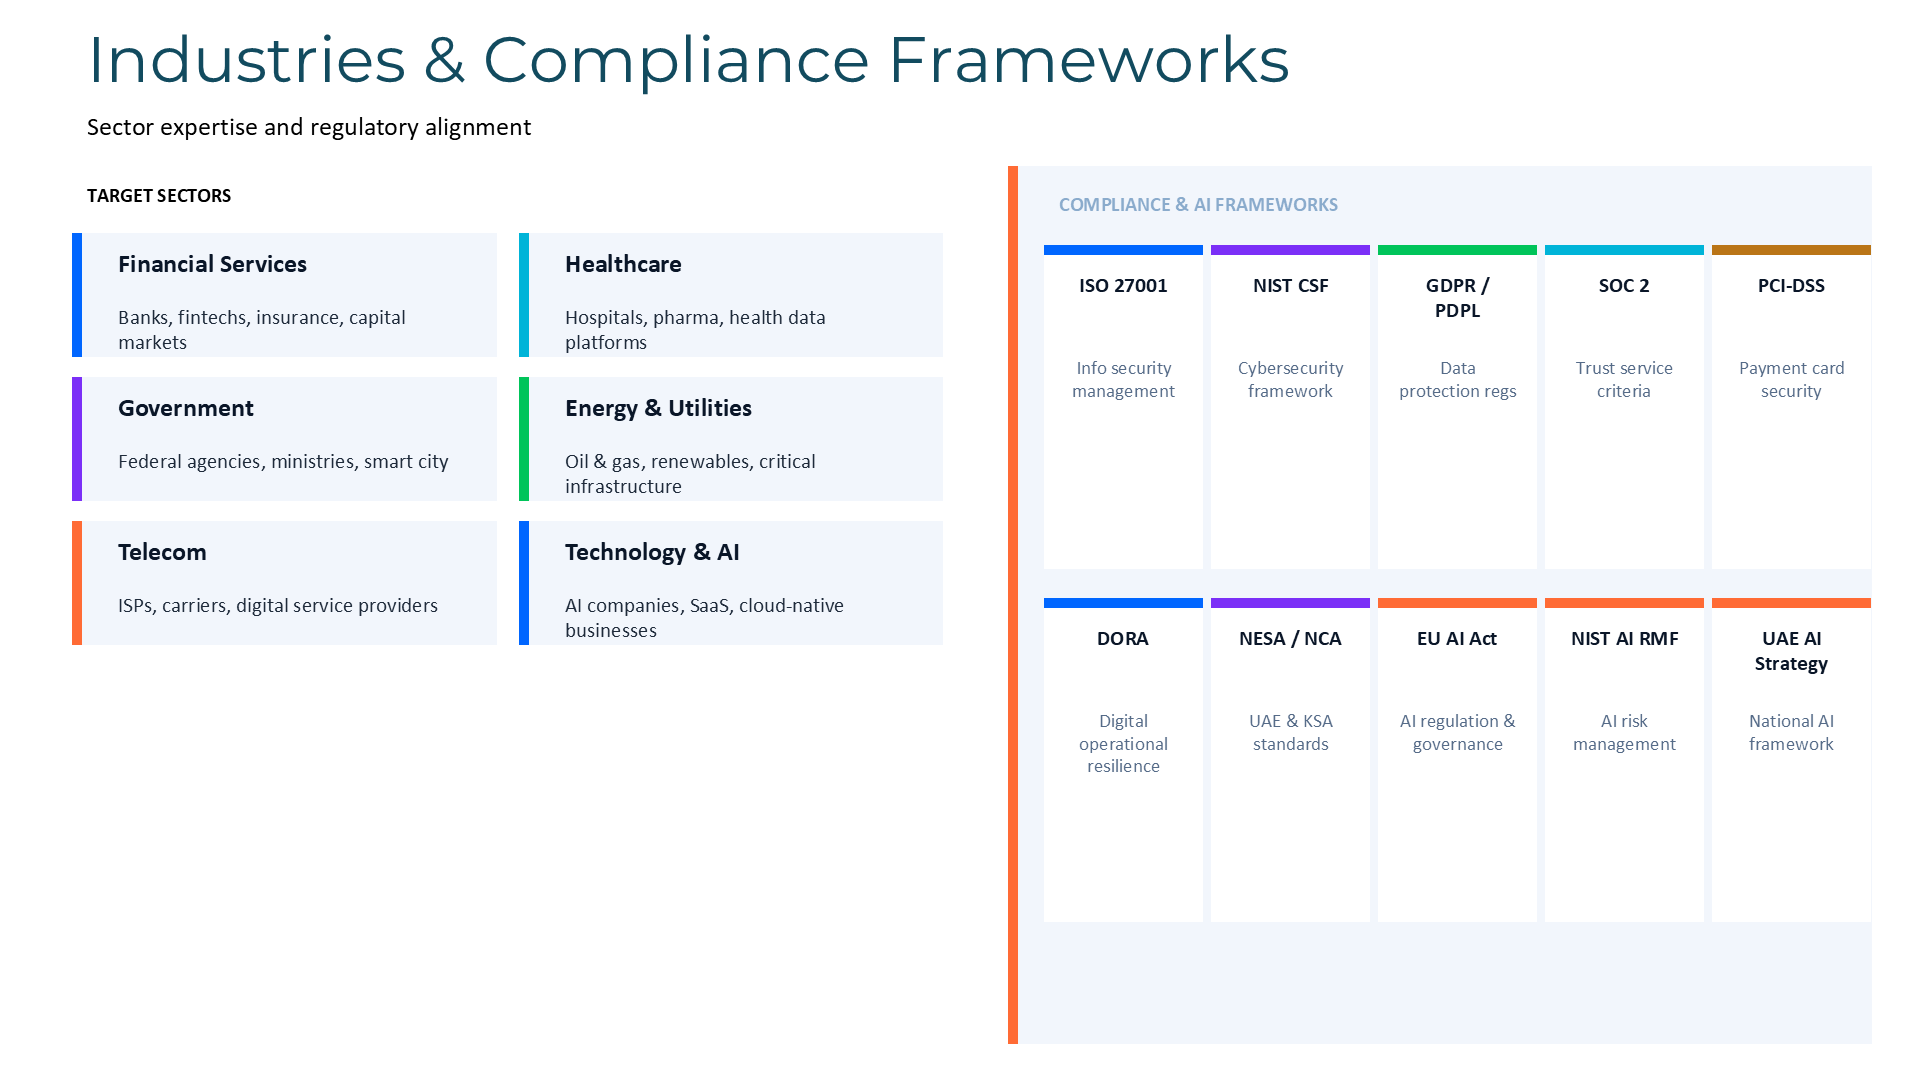Select the 'EU AI Act' framework title

tap(1457, 639)
